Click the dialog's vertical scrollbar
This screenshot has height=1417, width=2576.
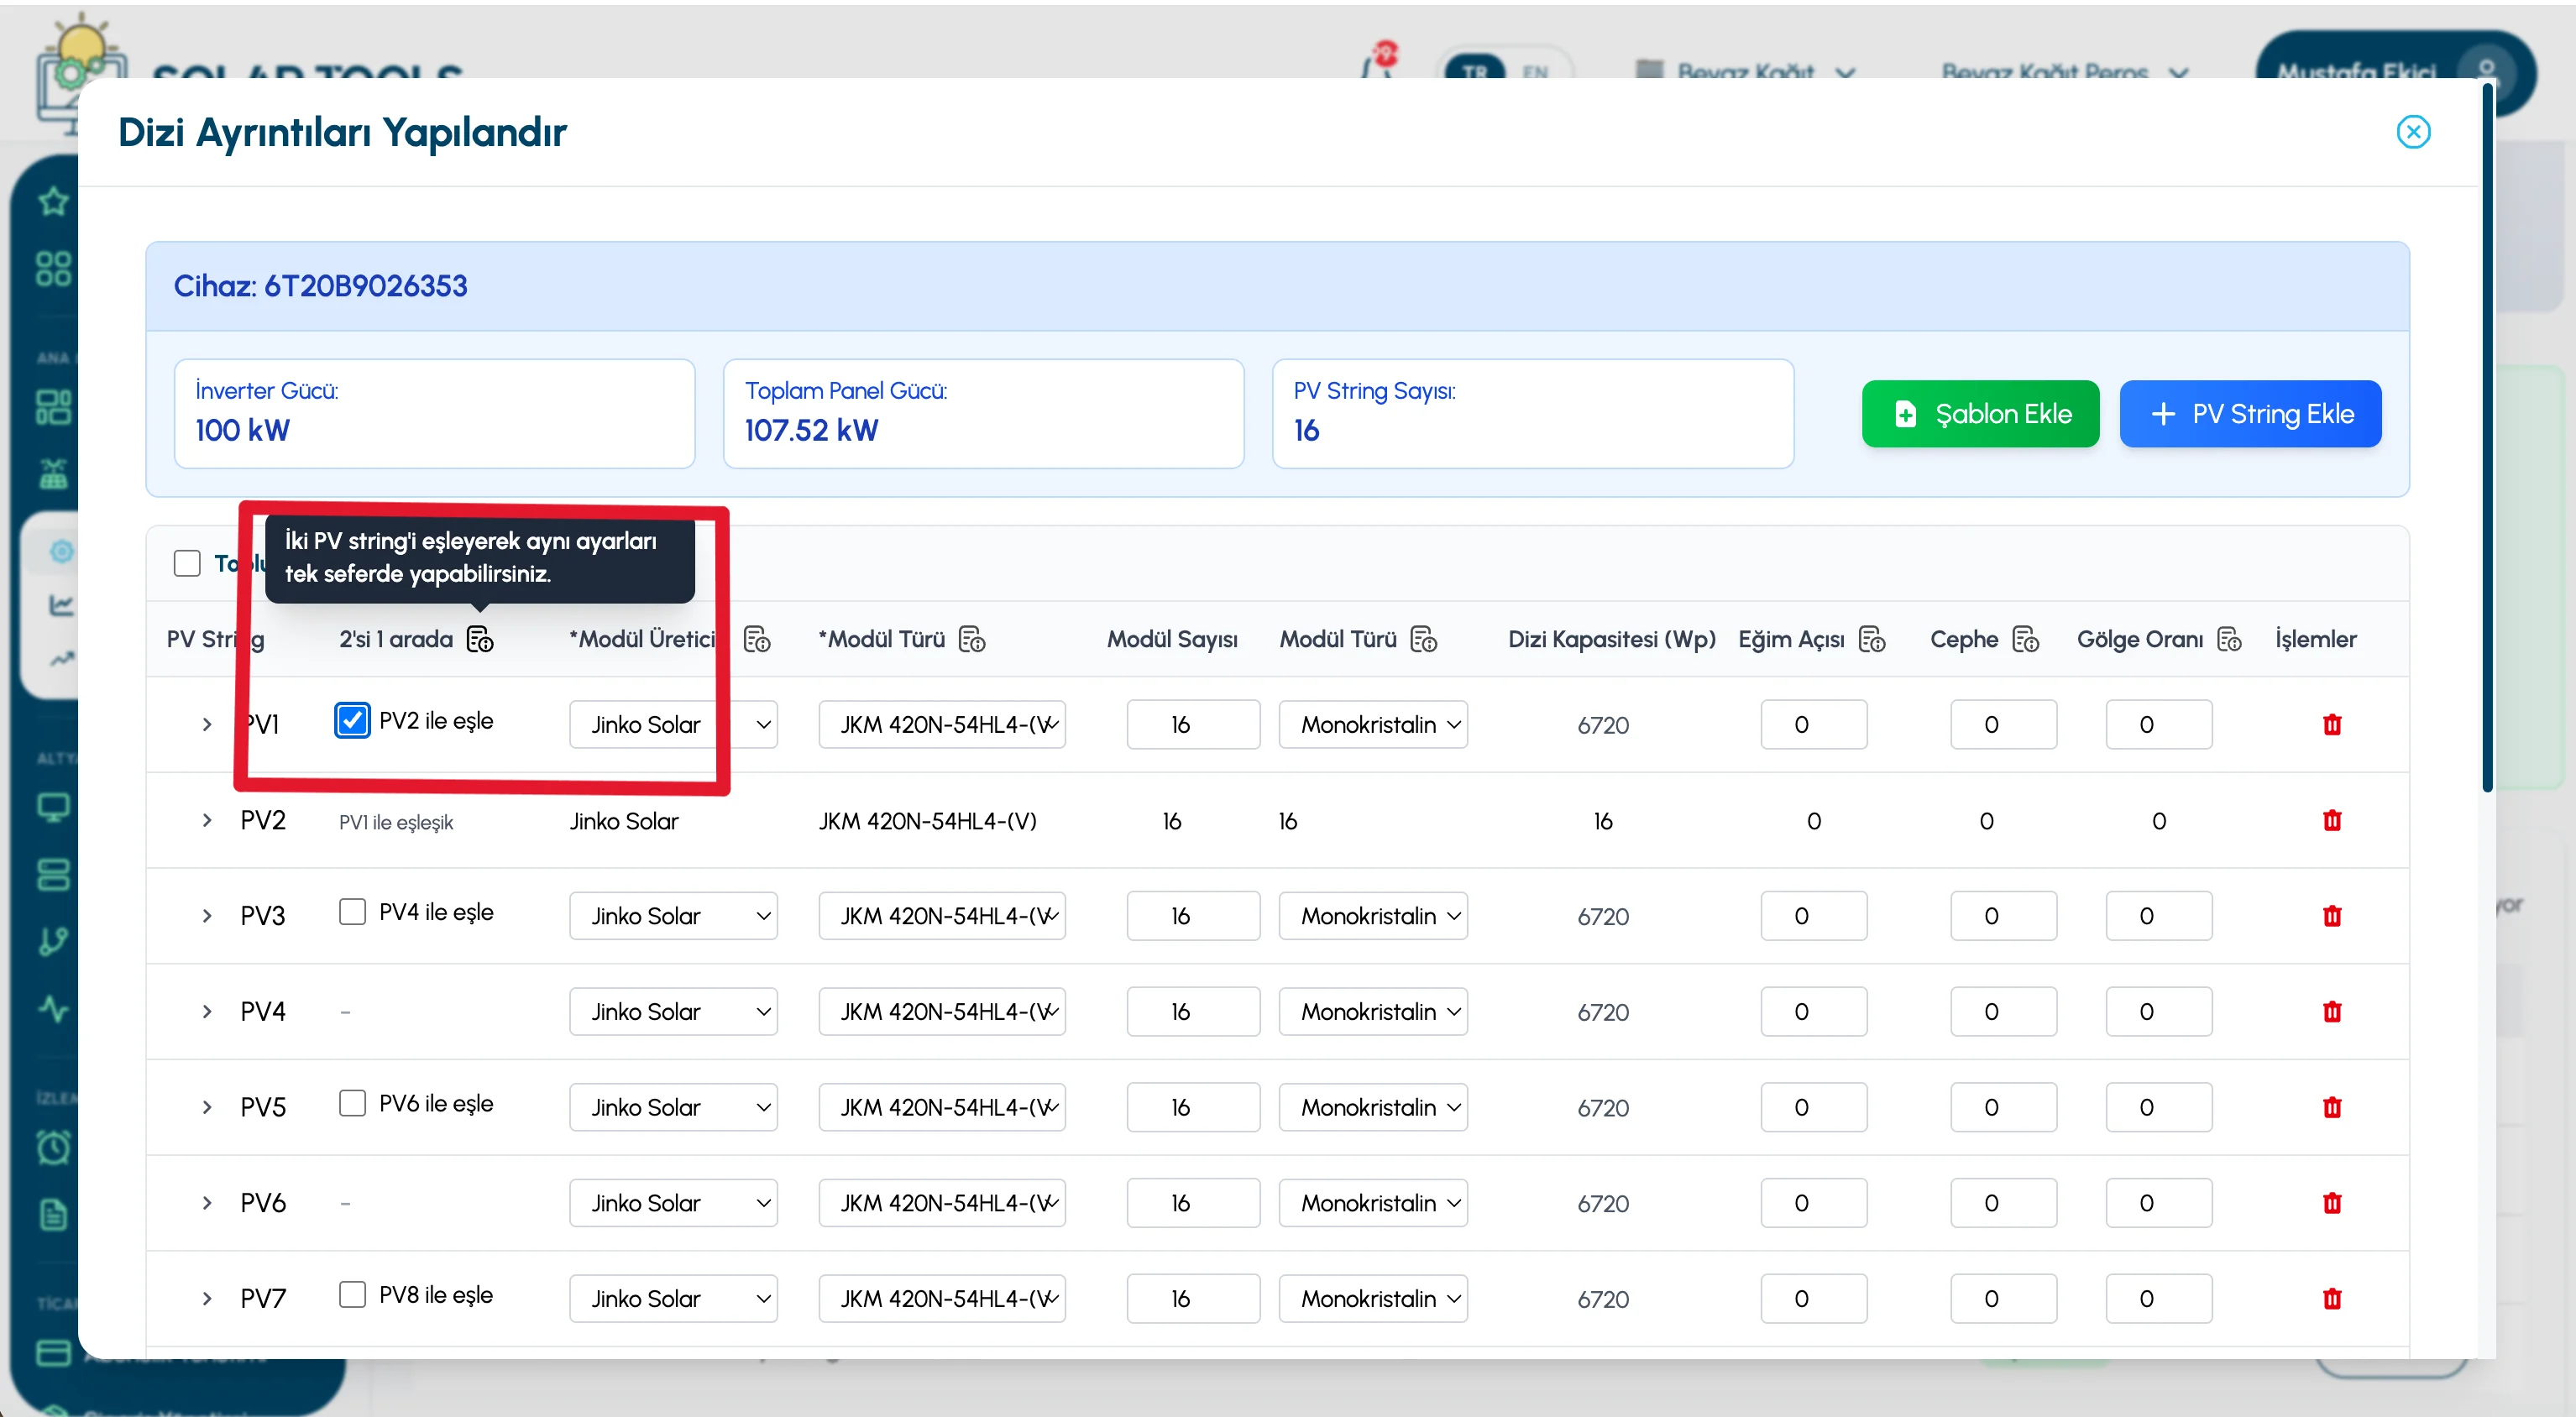tap(2488, 438)
